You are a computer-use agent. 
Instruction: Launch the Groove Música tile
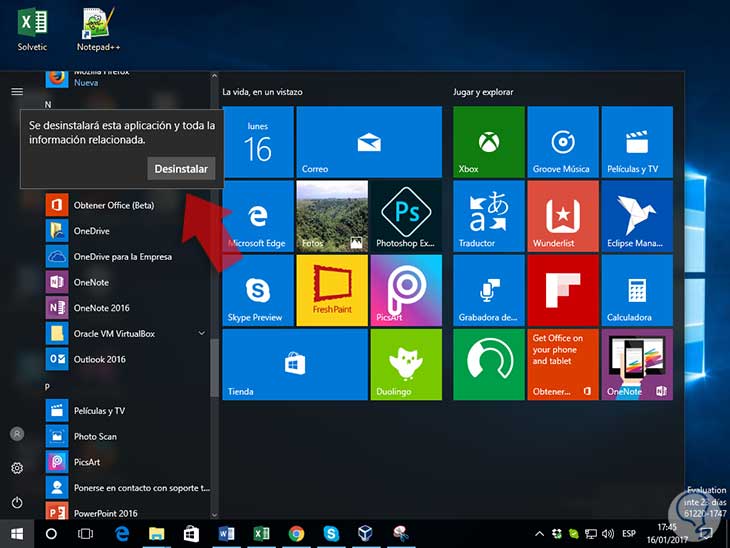562,142
